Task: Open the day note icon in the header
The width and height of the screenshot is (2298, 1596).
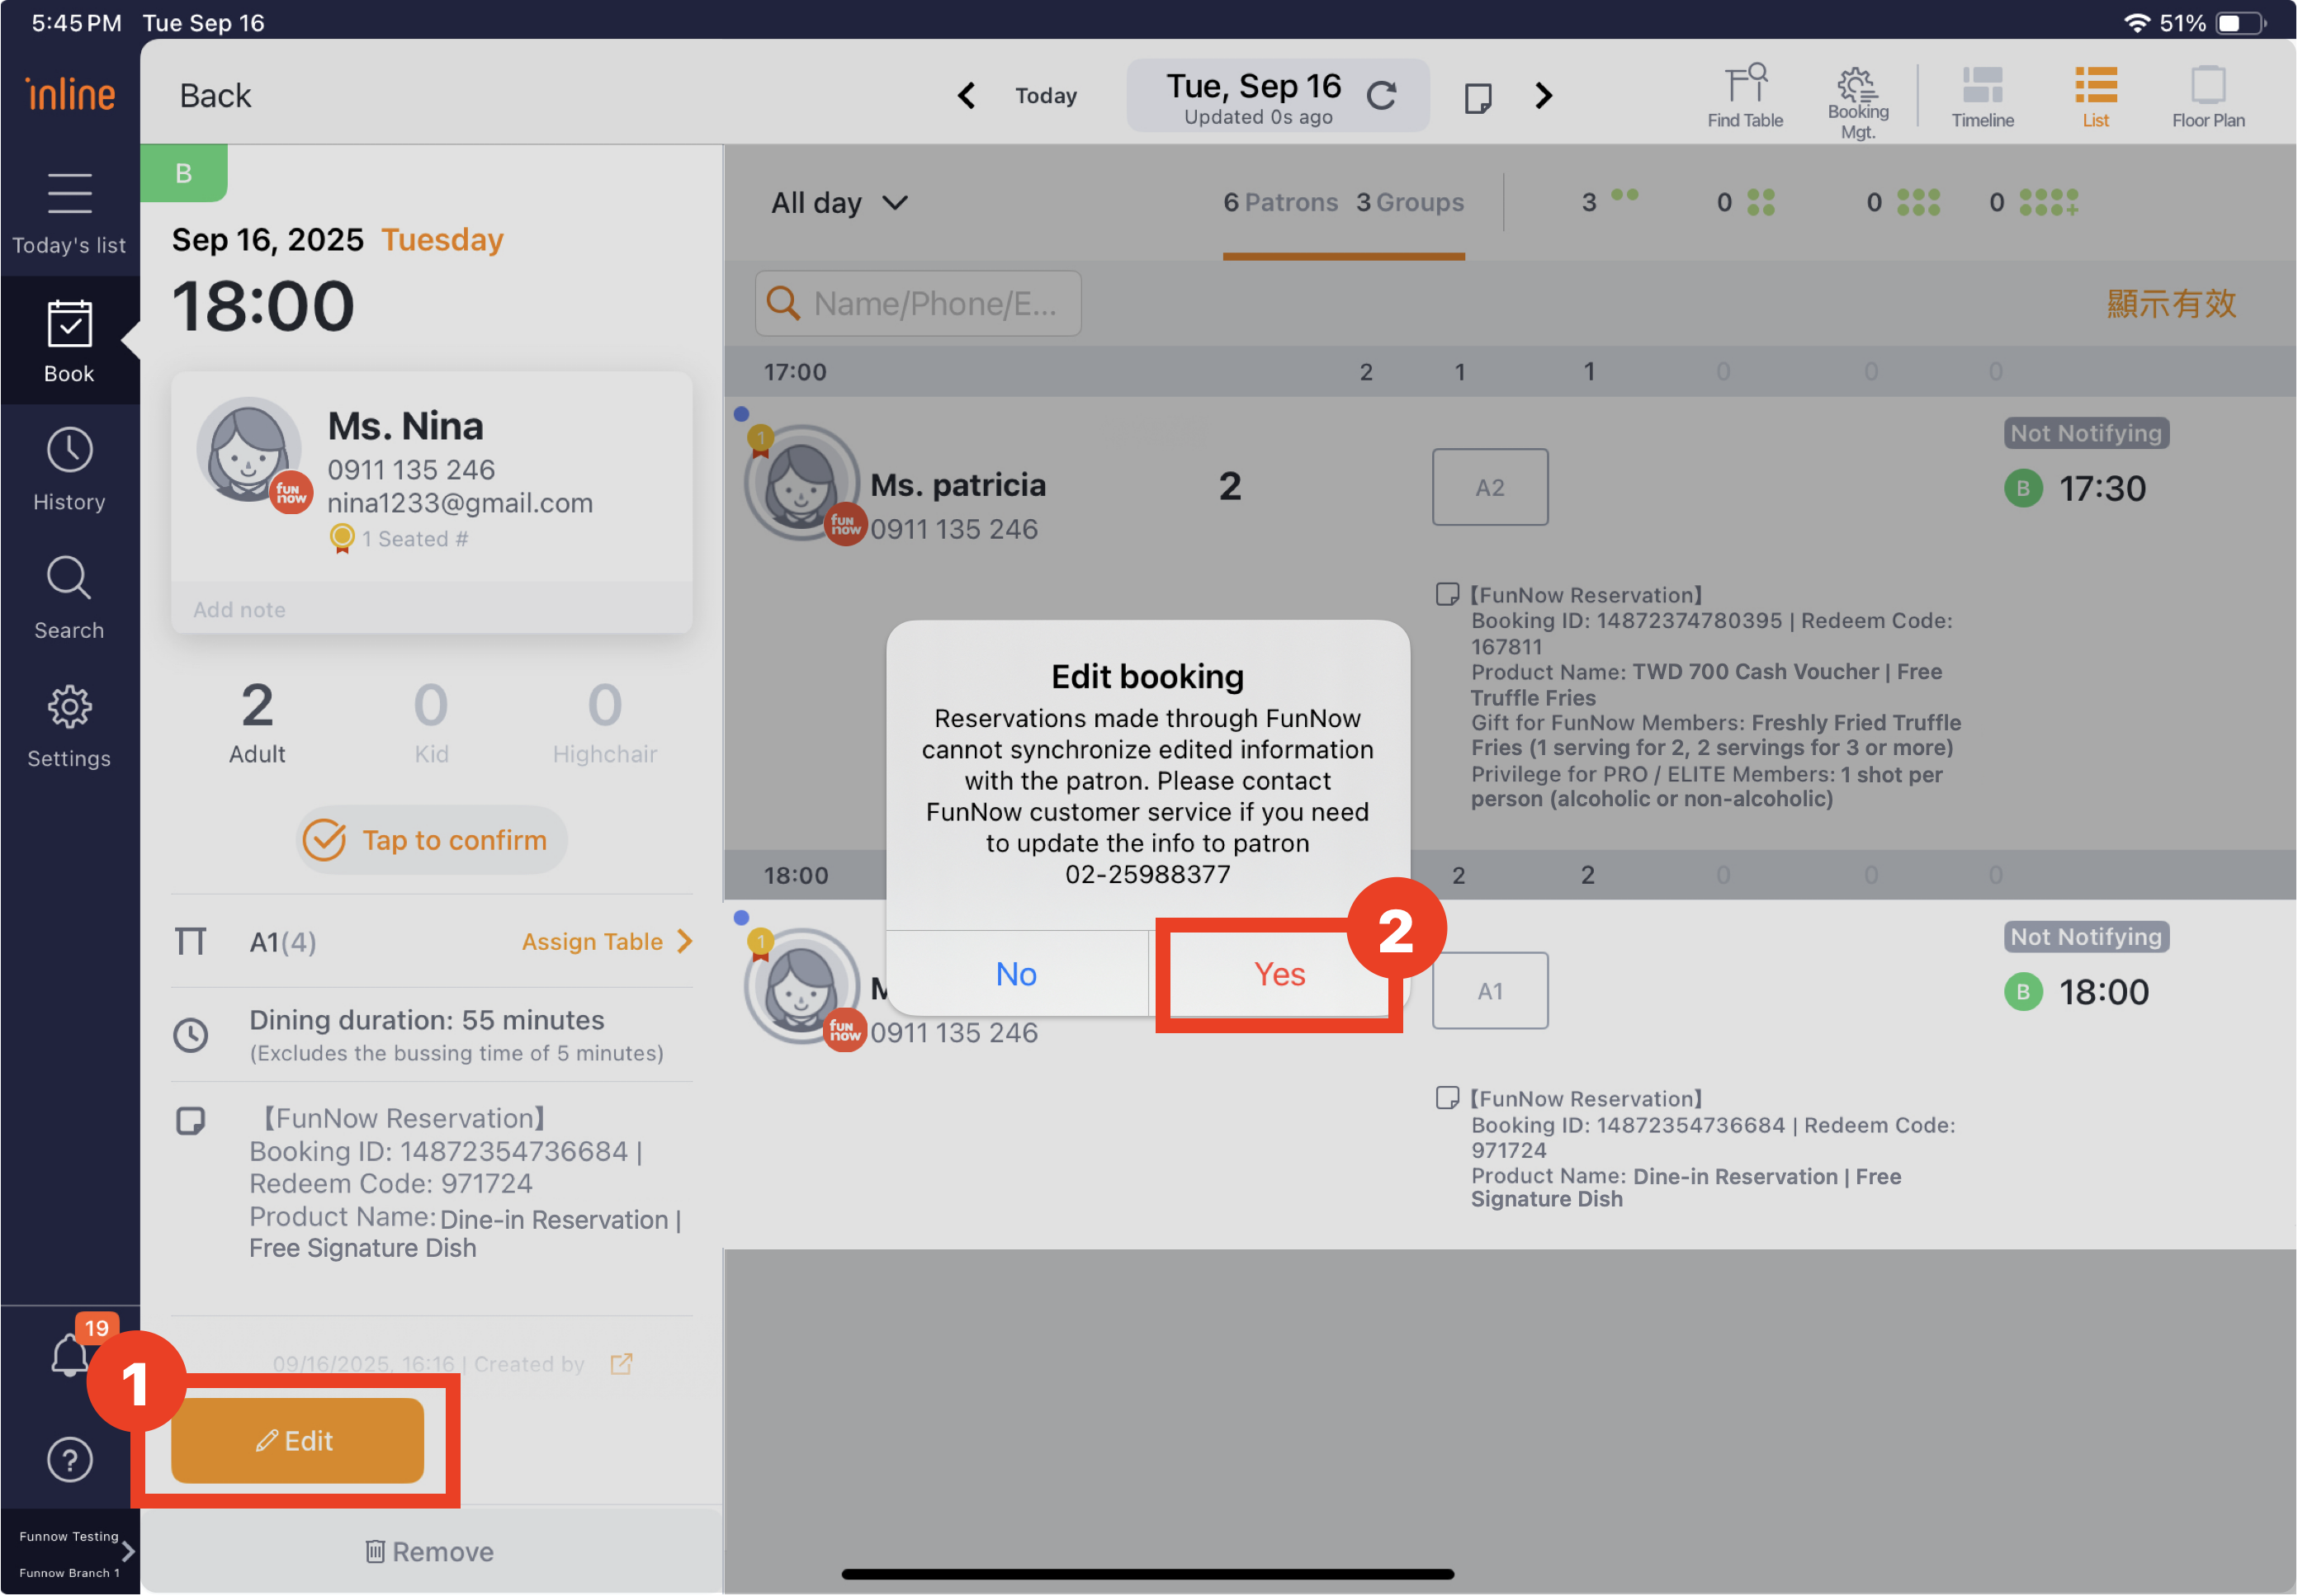Action: 1477,97
